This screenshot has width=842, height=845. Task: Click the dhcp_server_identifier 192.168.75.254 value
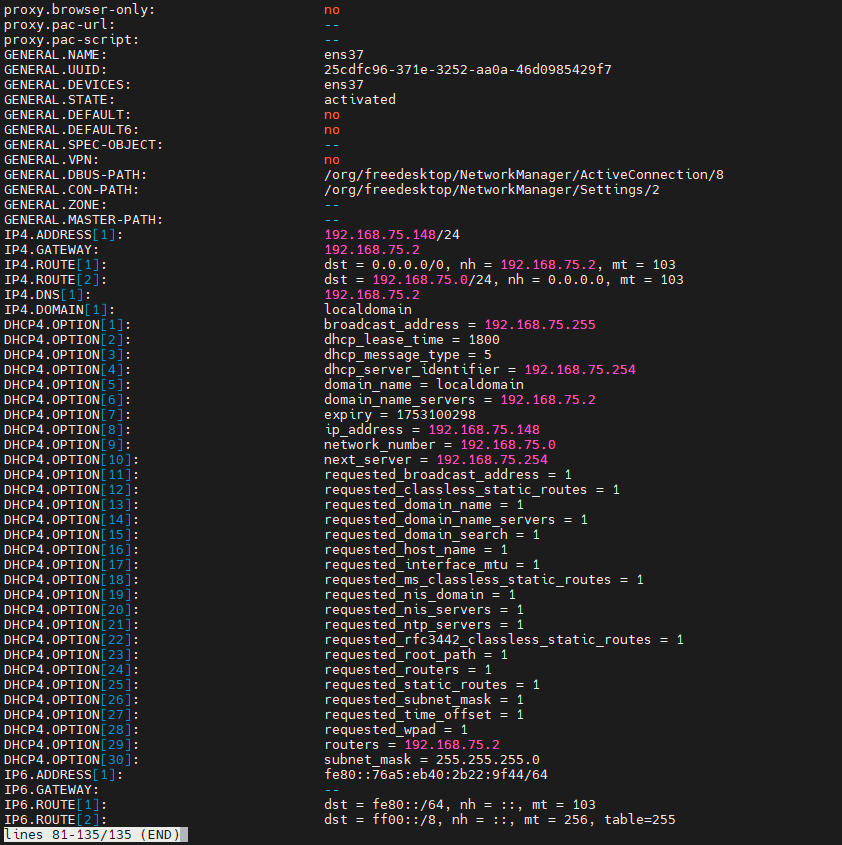tap(580, 370)
